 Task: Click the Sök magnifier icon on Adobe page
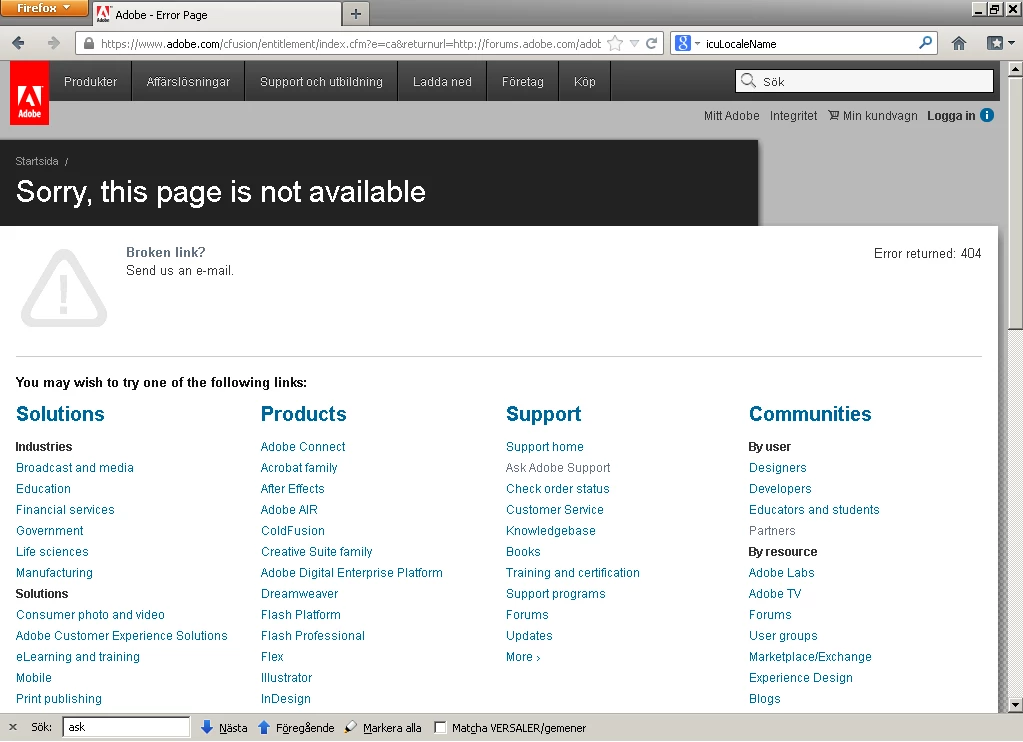point(748,81)
